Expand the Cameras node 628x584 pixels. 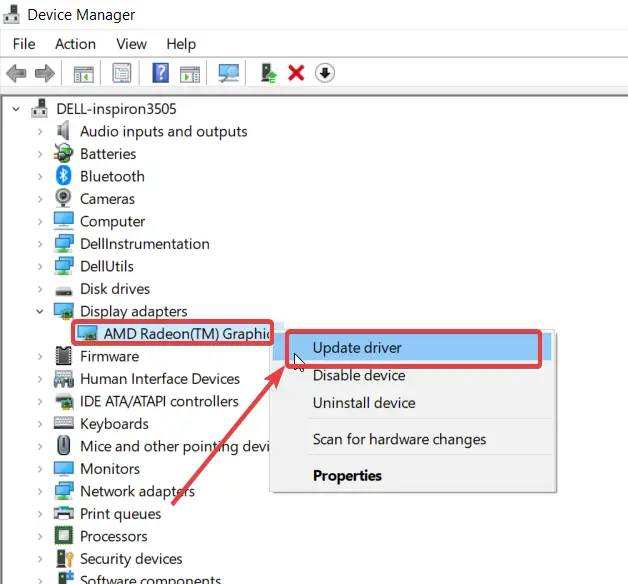click(x=40, y=198)
